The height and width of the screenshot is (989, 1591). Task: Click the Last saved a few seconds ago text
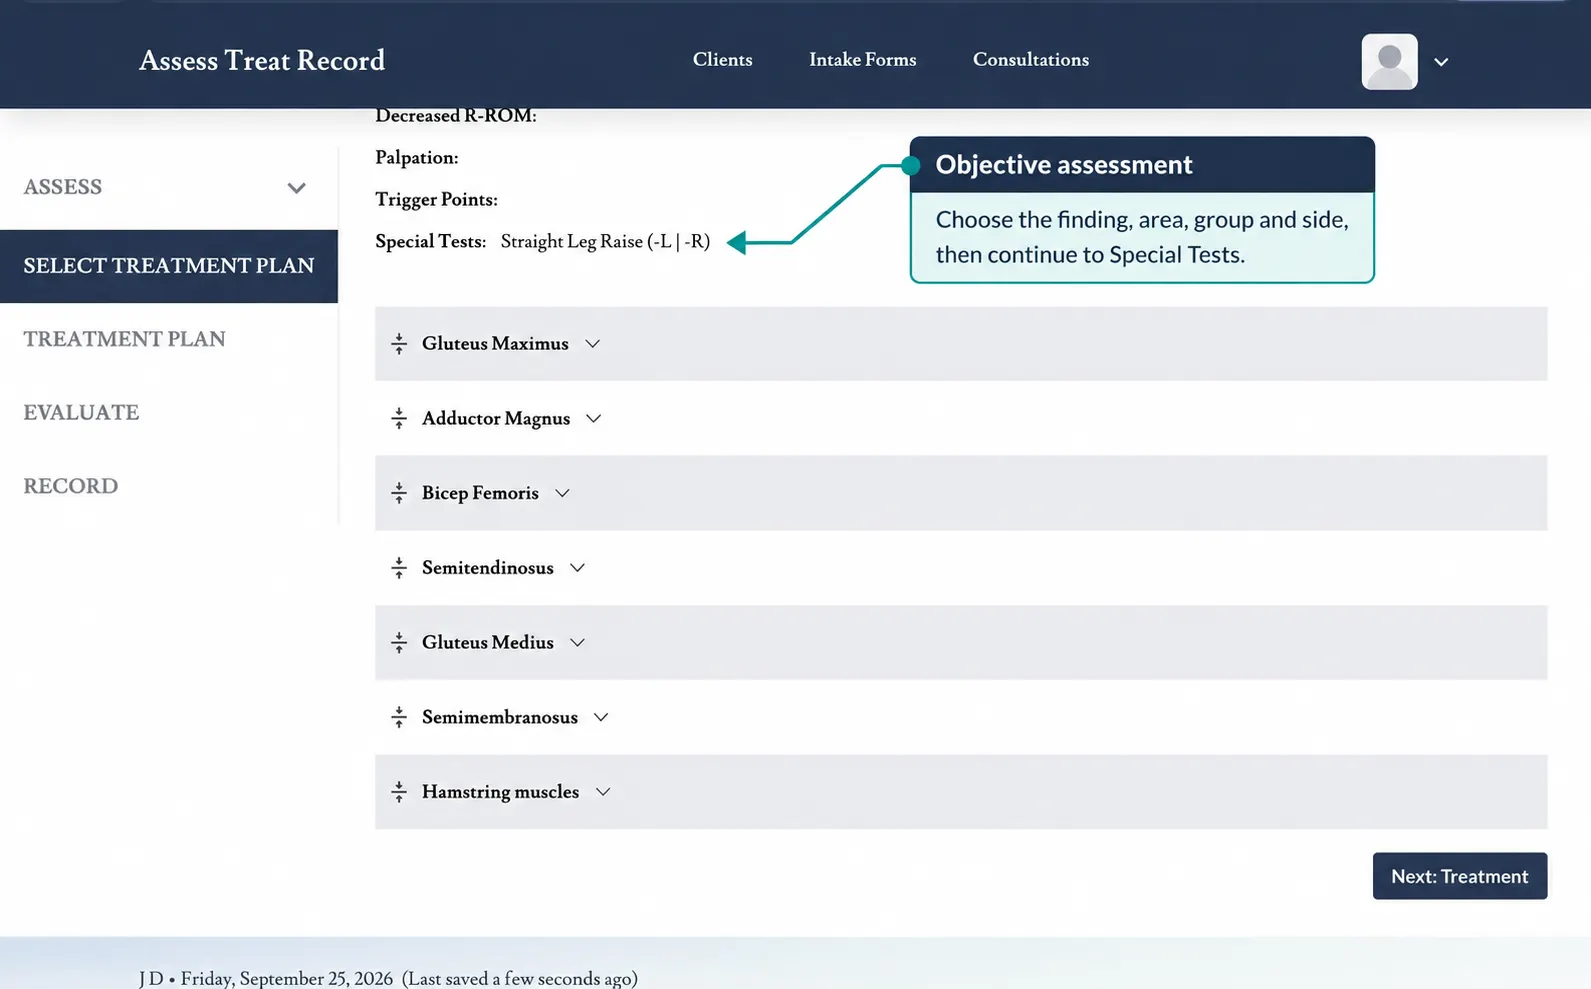pos(520,978)
